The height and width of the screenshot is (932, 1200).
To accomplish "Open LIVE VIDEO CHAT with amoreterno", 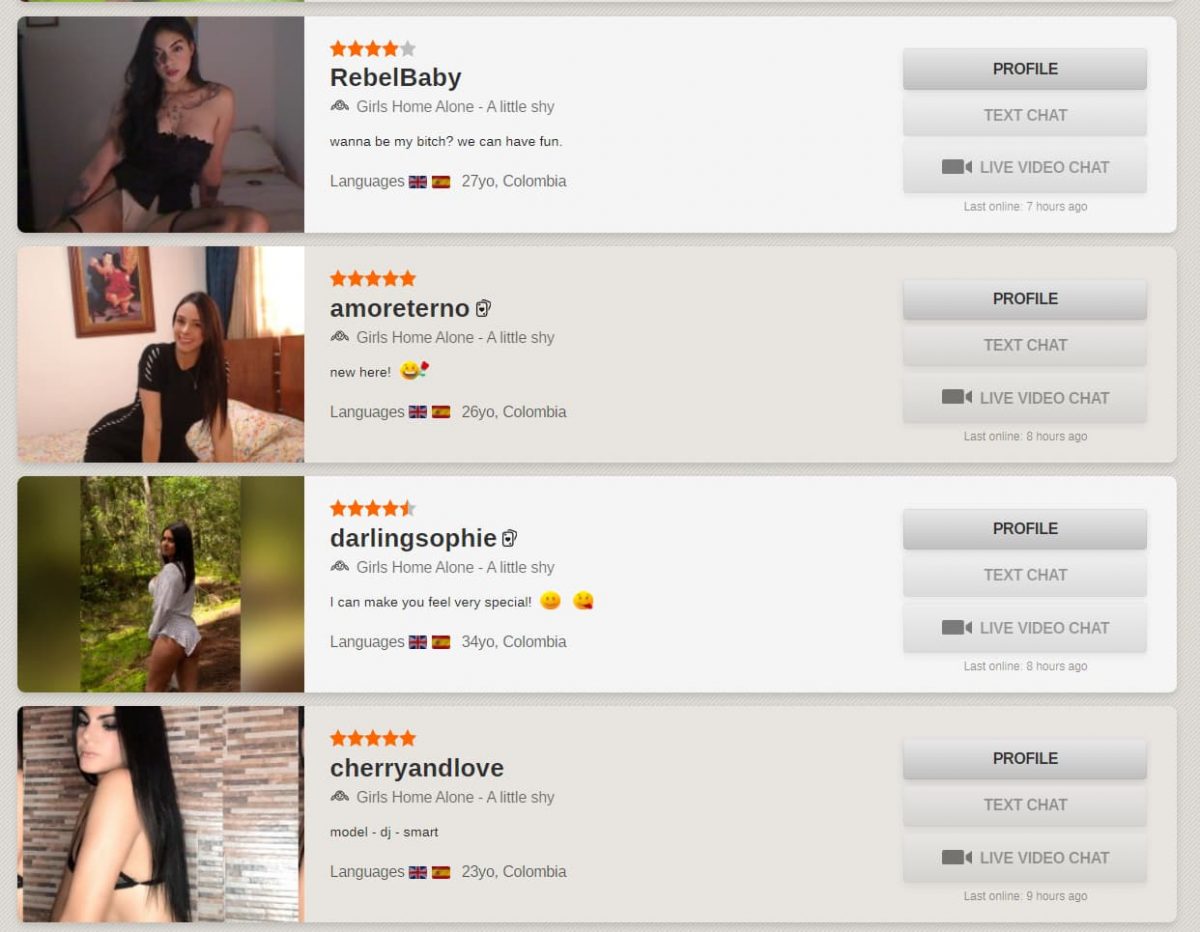I will click(x=1025, y=398).
